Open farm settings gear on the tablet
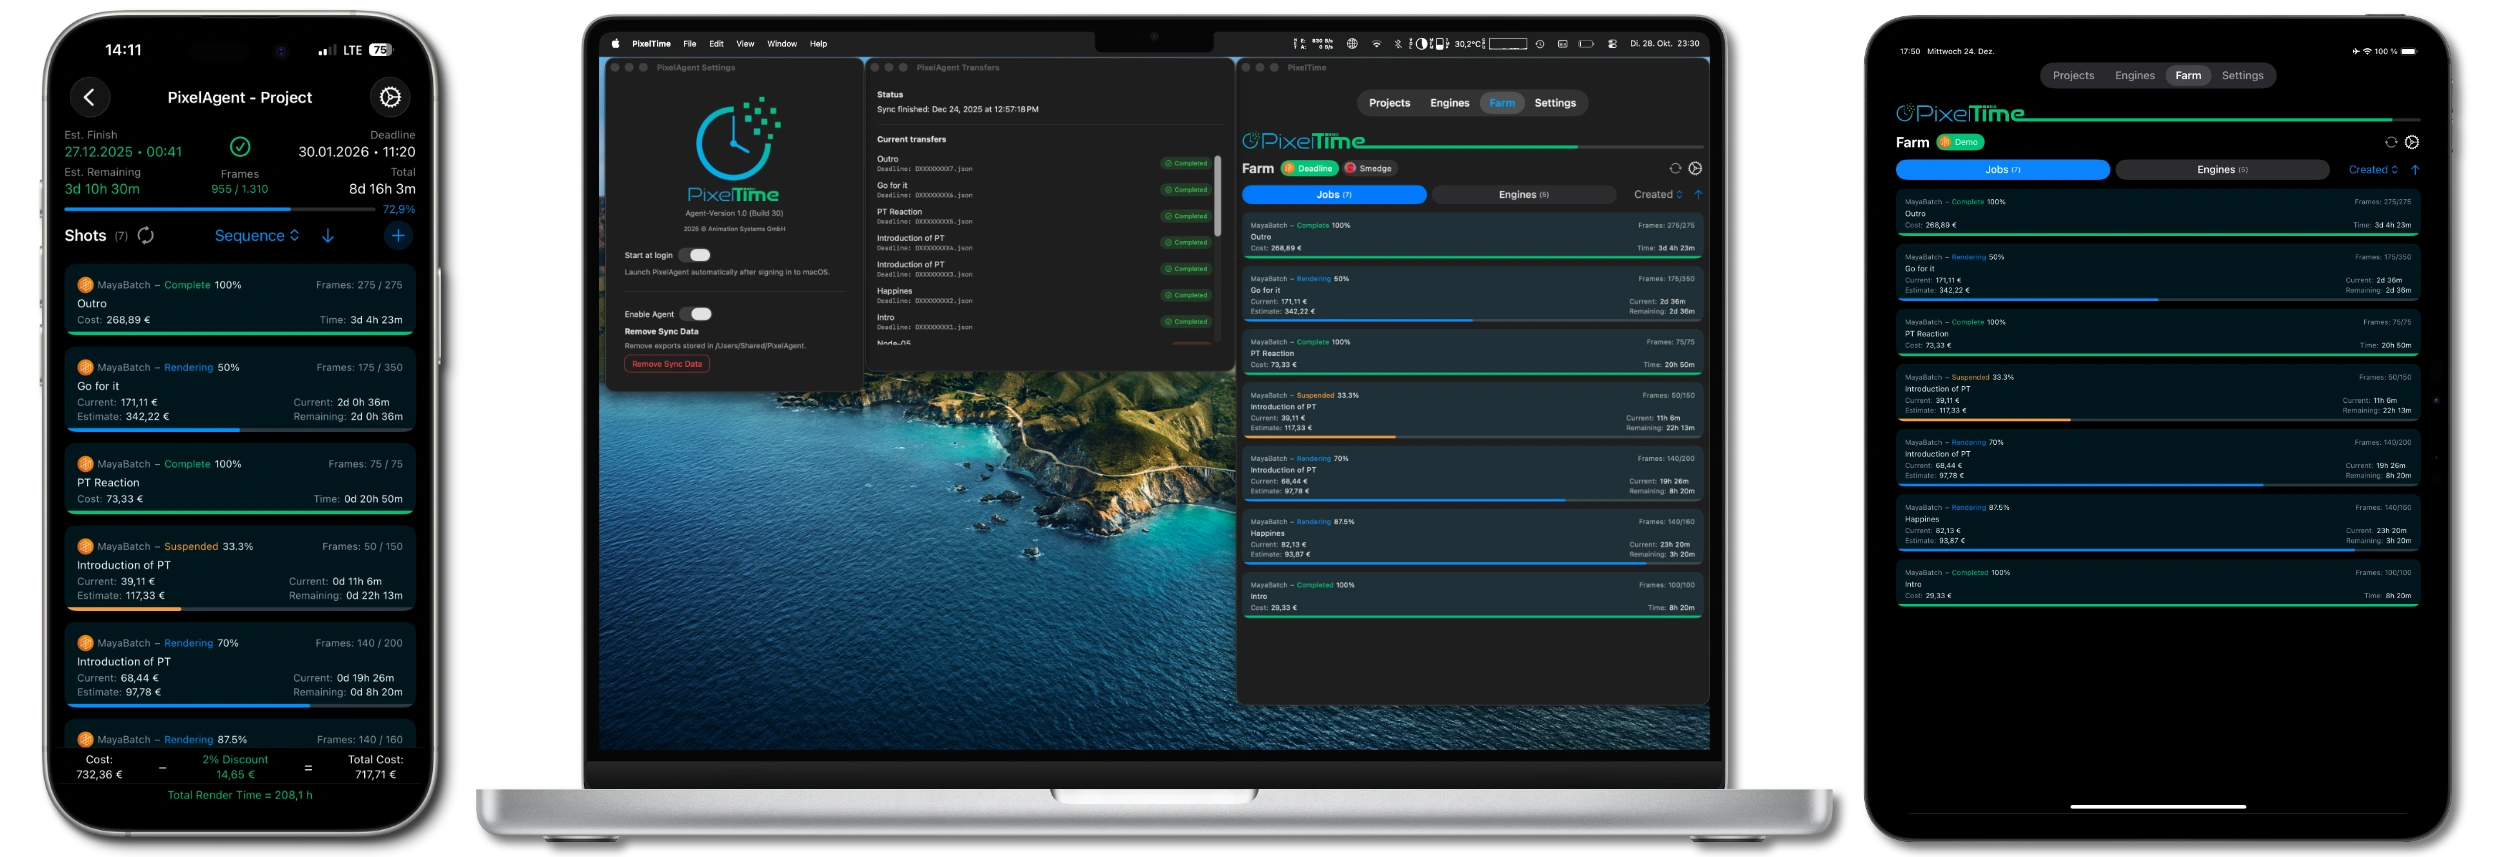This screenshot has width=2500, height=857. pyautogui.click(x=2412, y=142)
